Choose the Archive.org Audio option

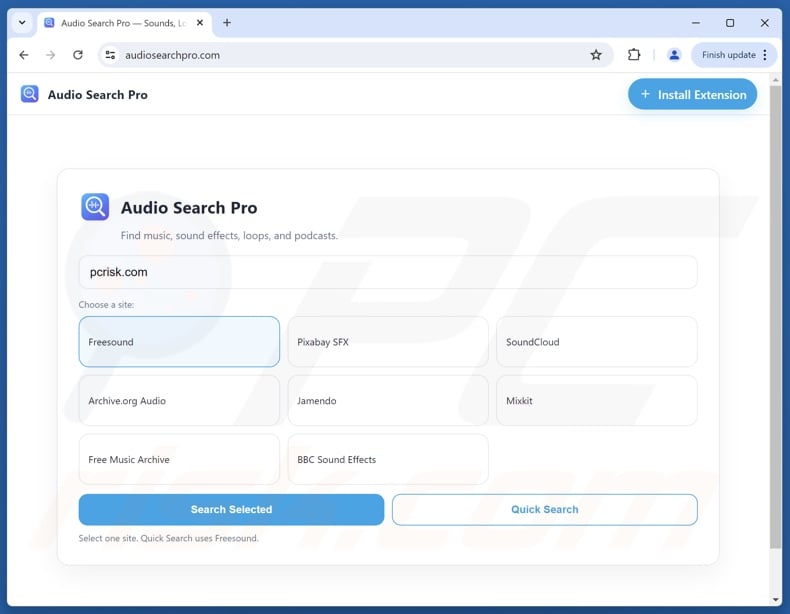point(179,400)
